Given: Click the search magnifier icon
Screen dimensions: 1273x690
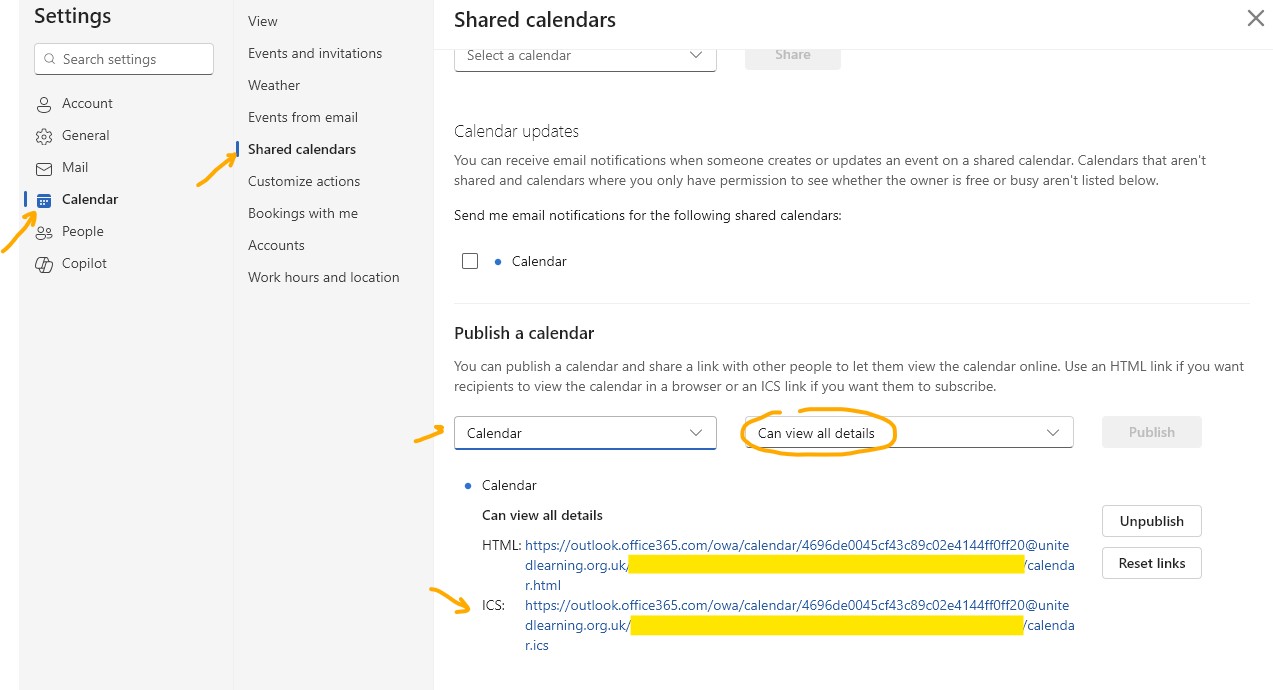Looking at the screenshot, I should (49, 59).
